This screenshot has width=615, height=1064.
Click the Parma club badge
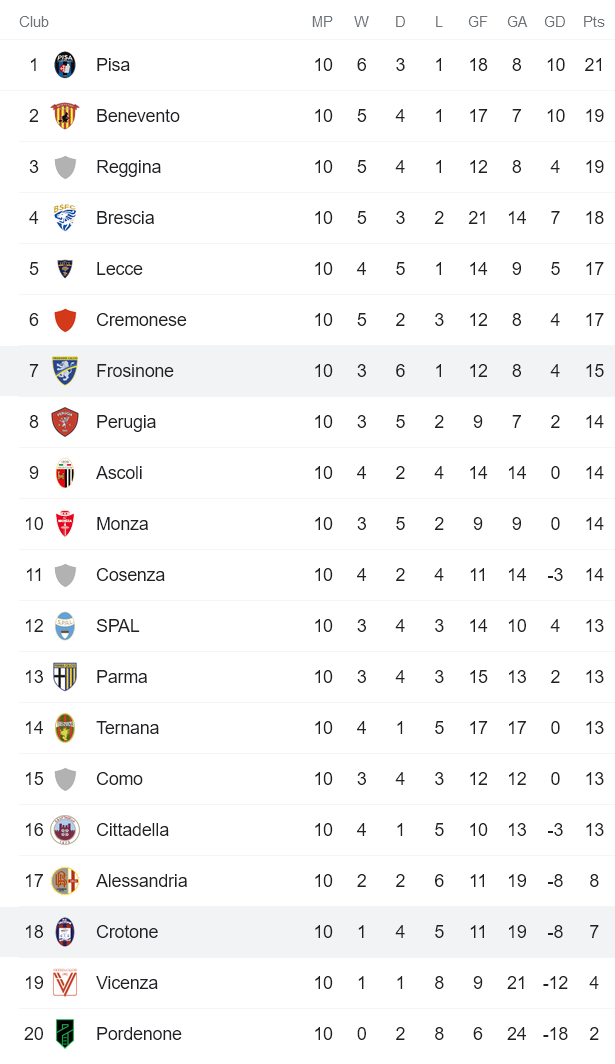coord(65,677)
